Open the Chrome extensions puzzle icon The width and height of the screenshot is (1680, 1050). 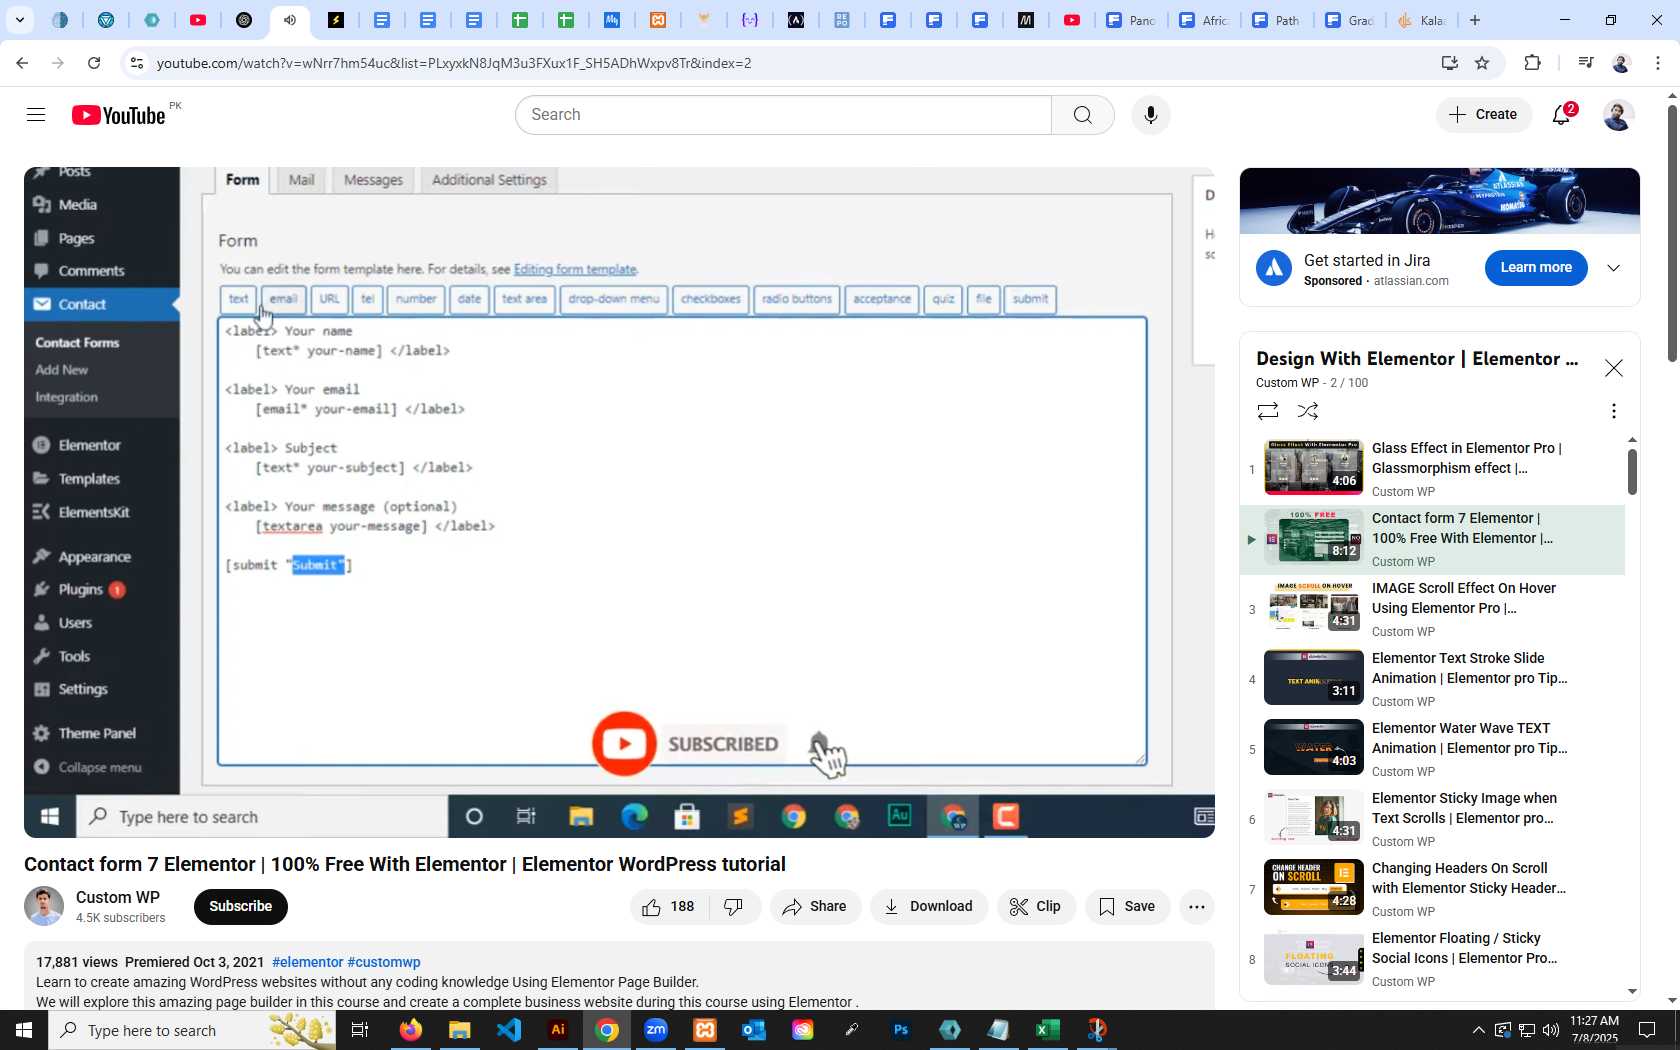1532,63
